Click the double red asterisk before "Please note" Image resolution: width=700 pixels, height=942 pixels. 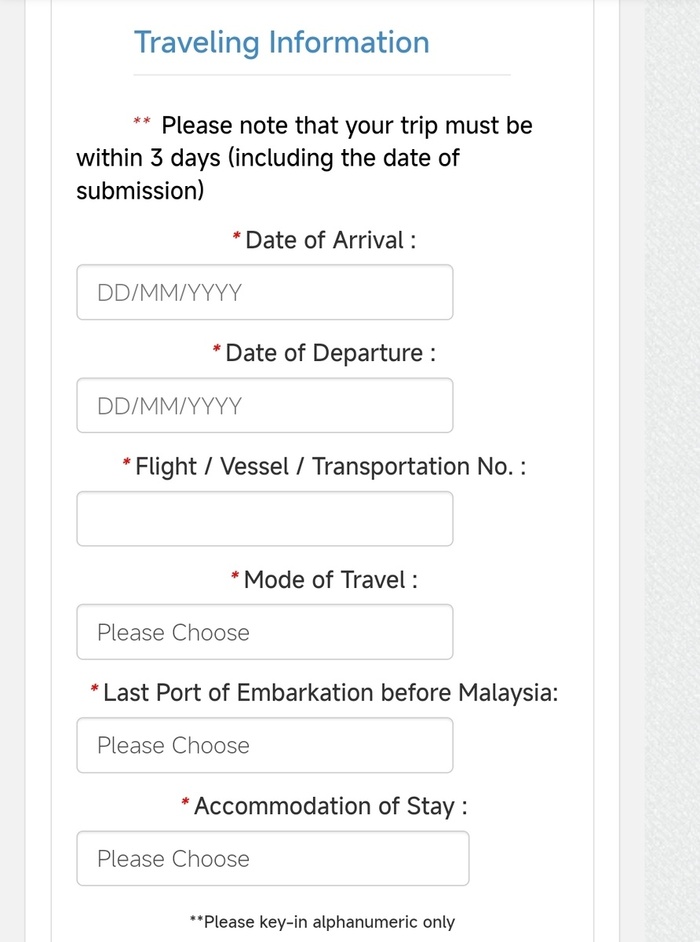[142, 123]
